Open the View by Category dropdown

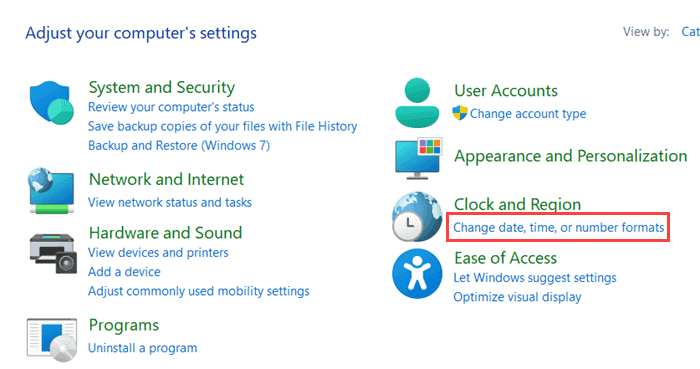pyautogui.click(x=690, y=32)
